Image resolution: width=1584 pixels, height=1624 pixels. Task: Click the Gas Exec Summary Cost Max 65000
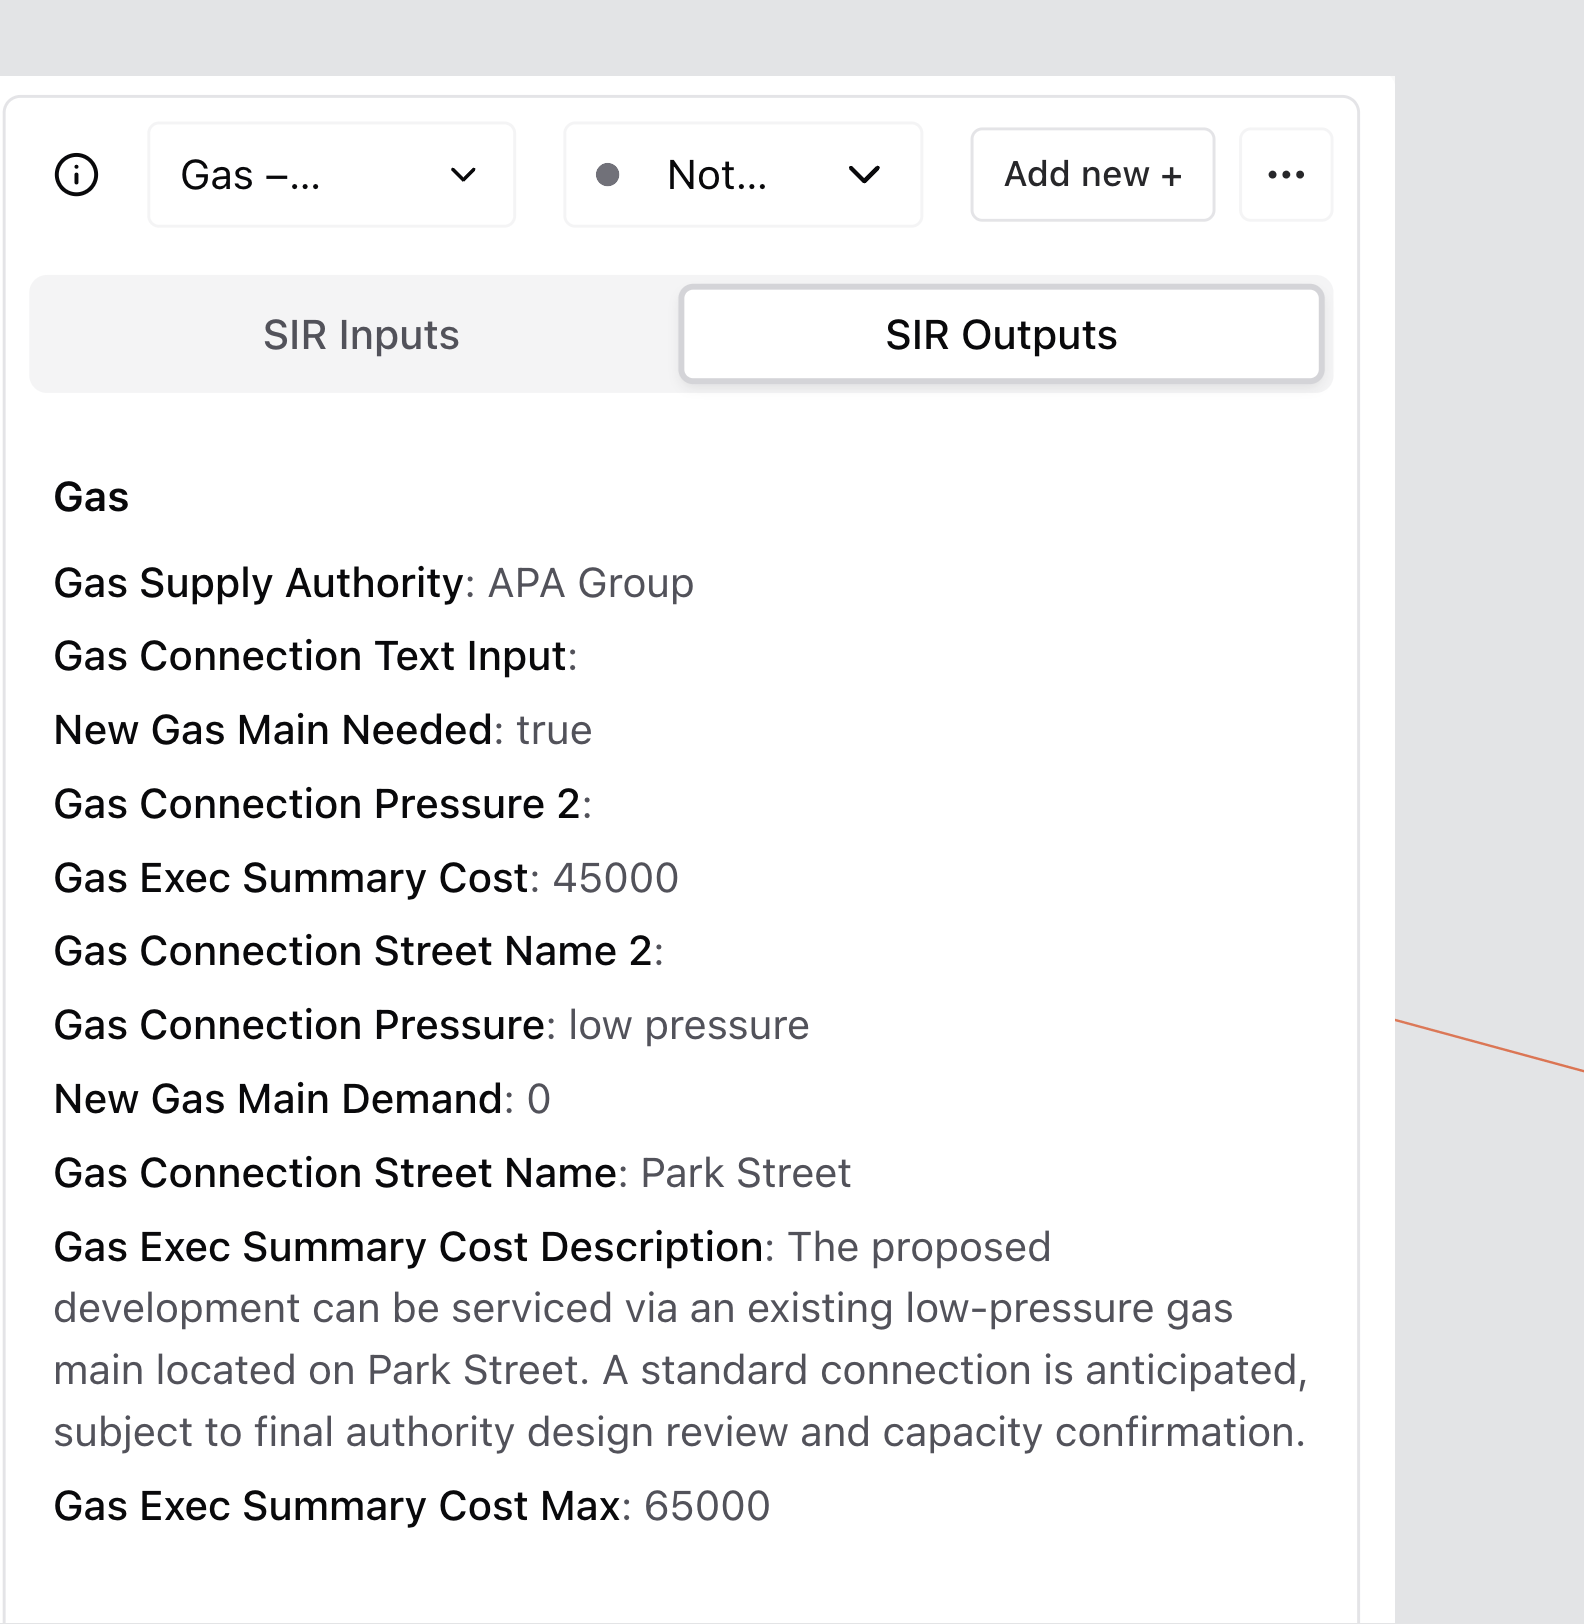(x=706, y=1506)
